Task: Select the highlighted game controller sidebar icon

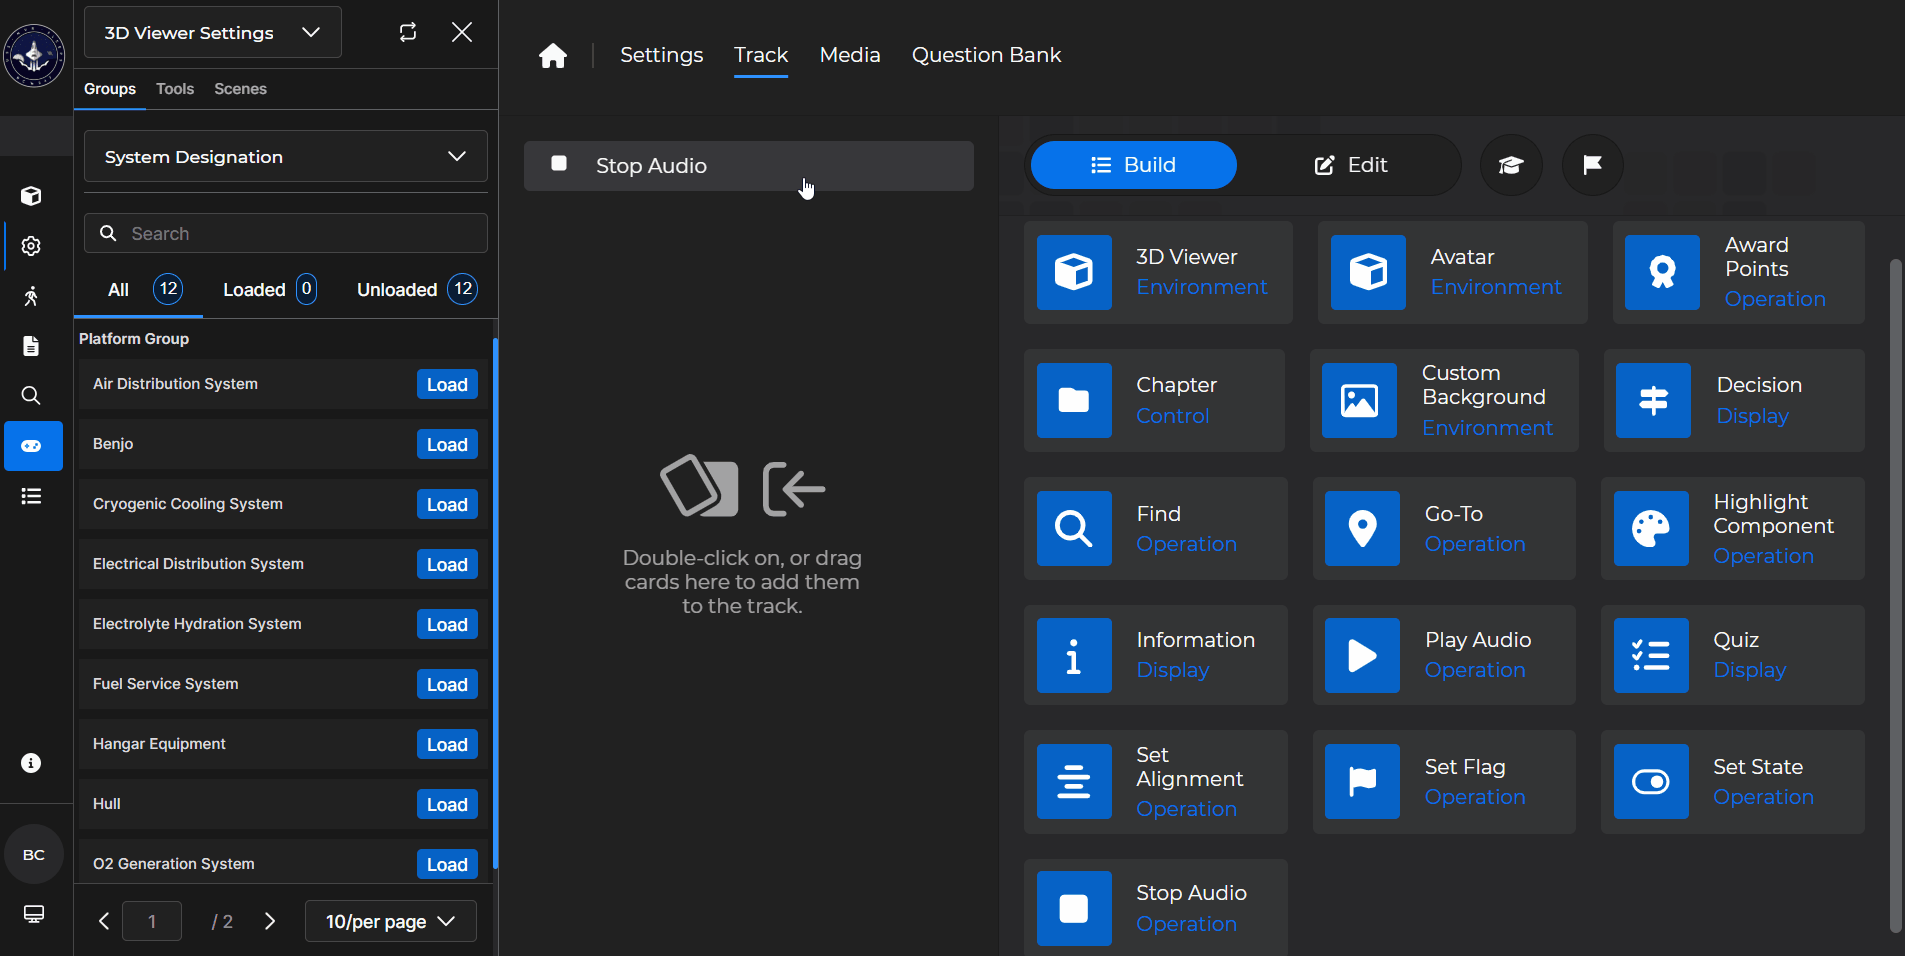Action: click(33, 446)
